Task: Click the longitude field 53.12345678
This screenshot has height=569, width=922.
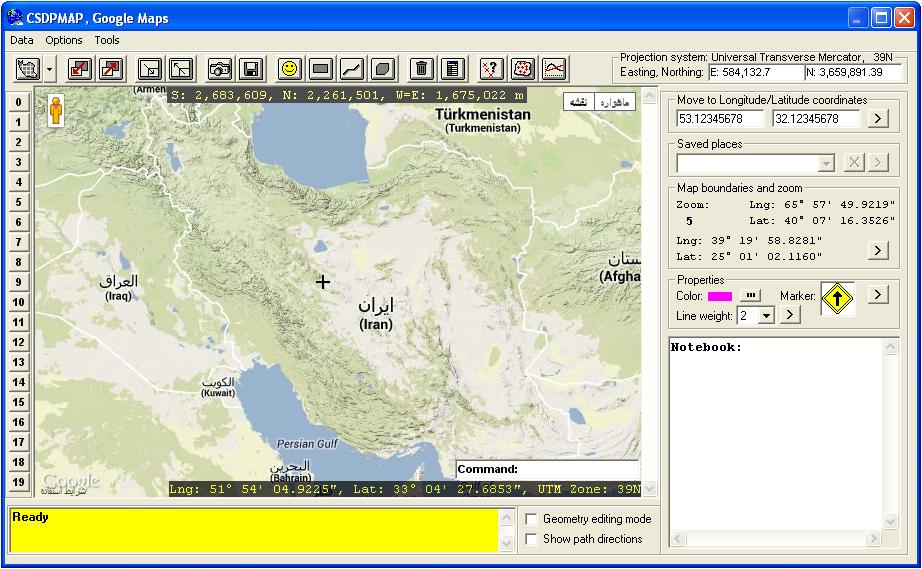Action: (x=720, y=119)
